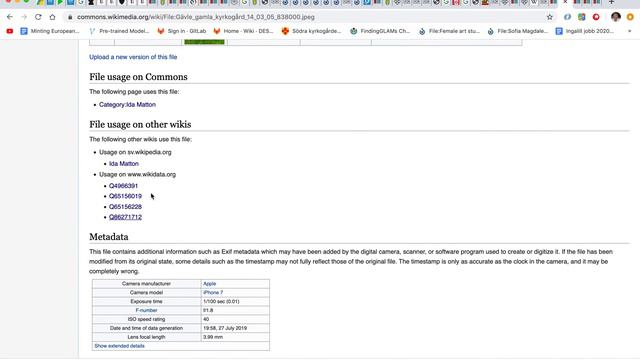The image size is (640, 360).
Task: Click the site lock icon in address bar
Action: click(x=70, y=17)
